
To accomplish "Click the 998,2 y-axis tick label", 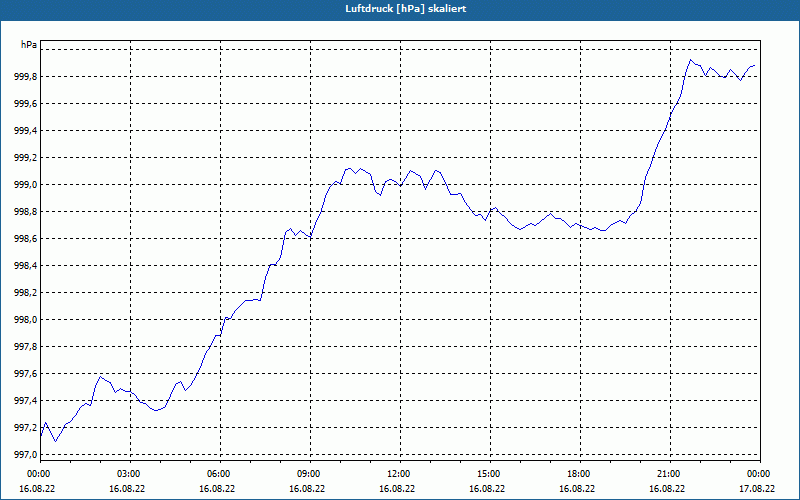I will (25, 293).
